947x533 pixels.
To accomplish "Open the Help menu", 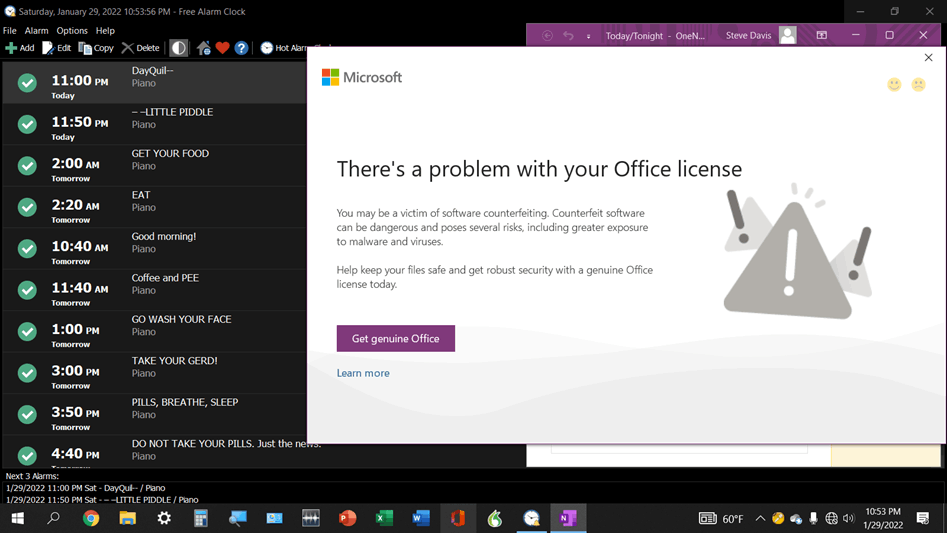I will [x=105, y=30].
